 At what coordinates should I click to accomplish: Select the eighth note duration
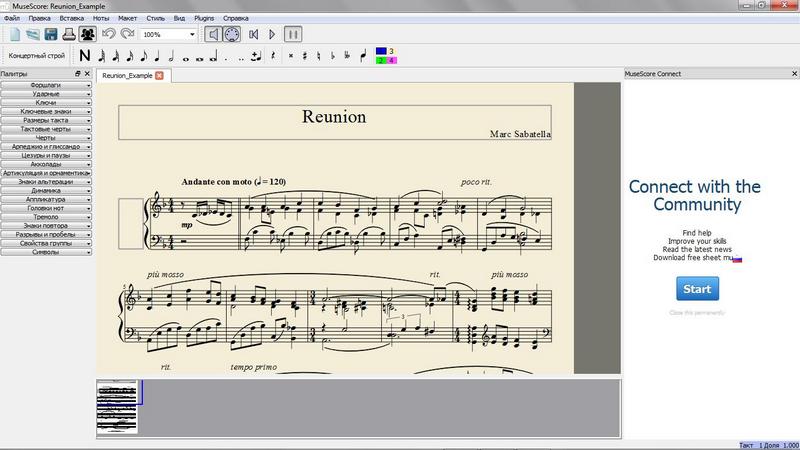click(143, 56)
